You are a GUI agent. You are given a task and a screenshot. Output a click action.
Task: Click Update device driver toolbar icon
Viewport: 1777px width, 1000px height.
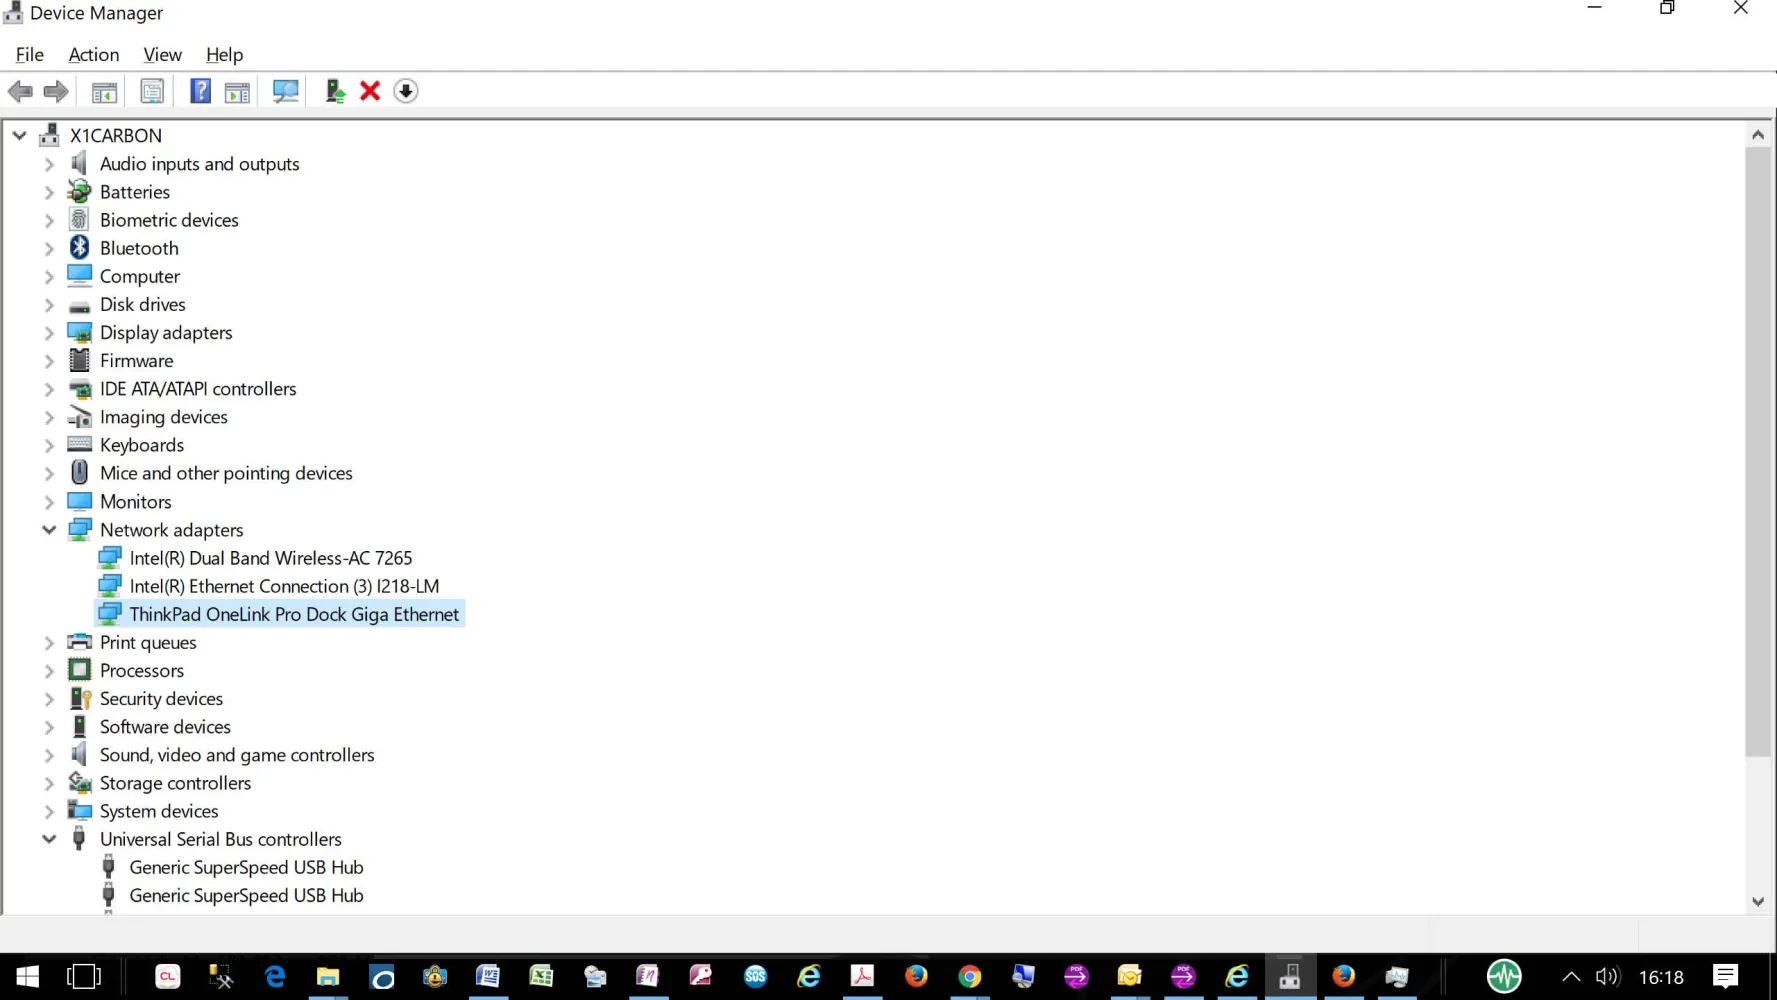(335, 92)
